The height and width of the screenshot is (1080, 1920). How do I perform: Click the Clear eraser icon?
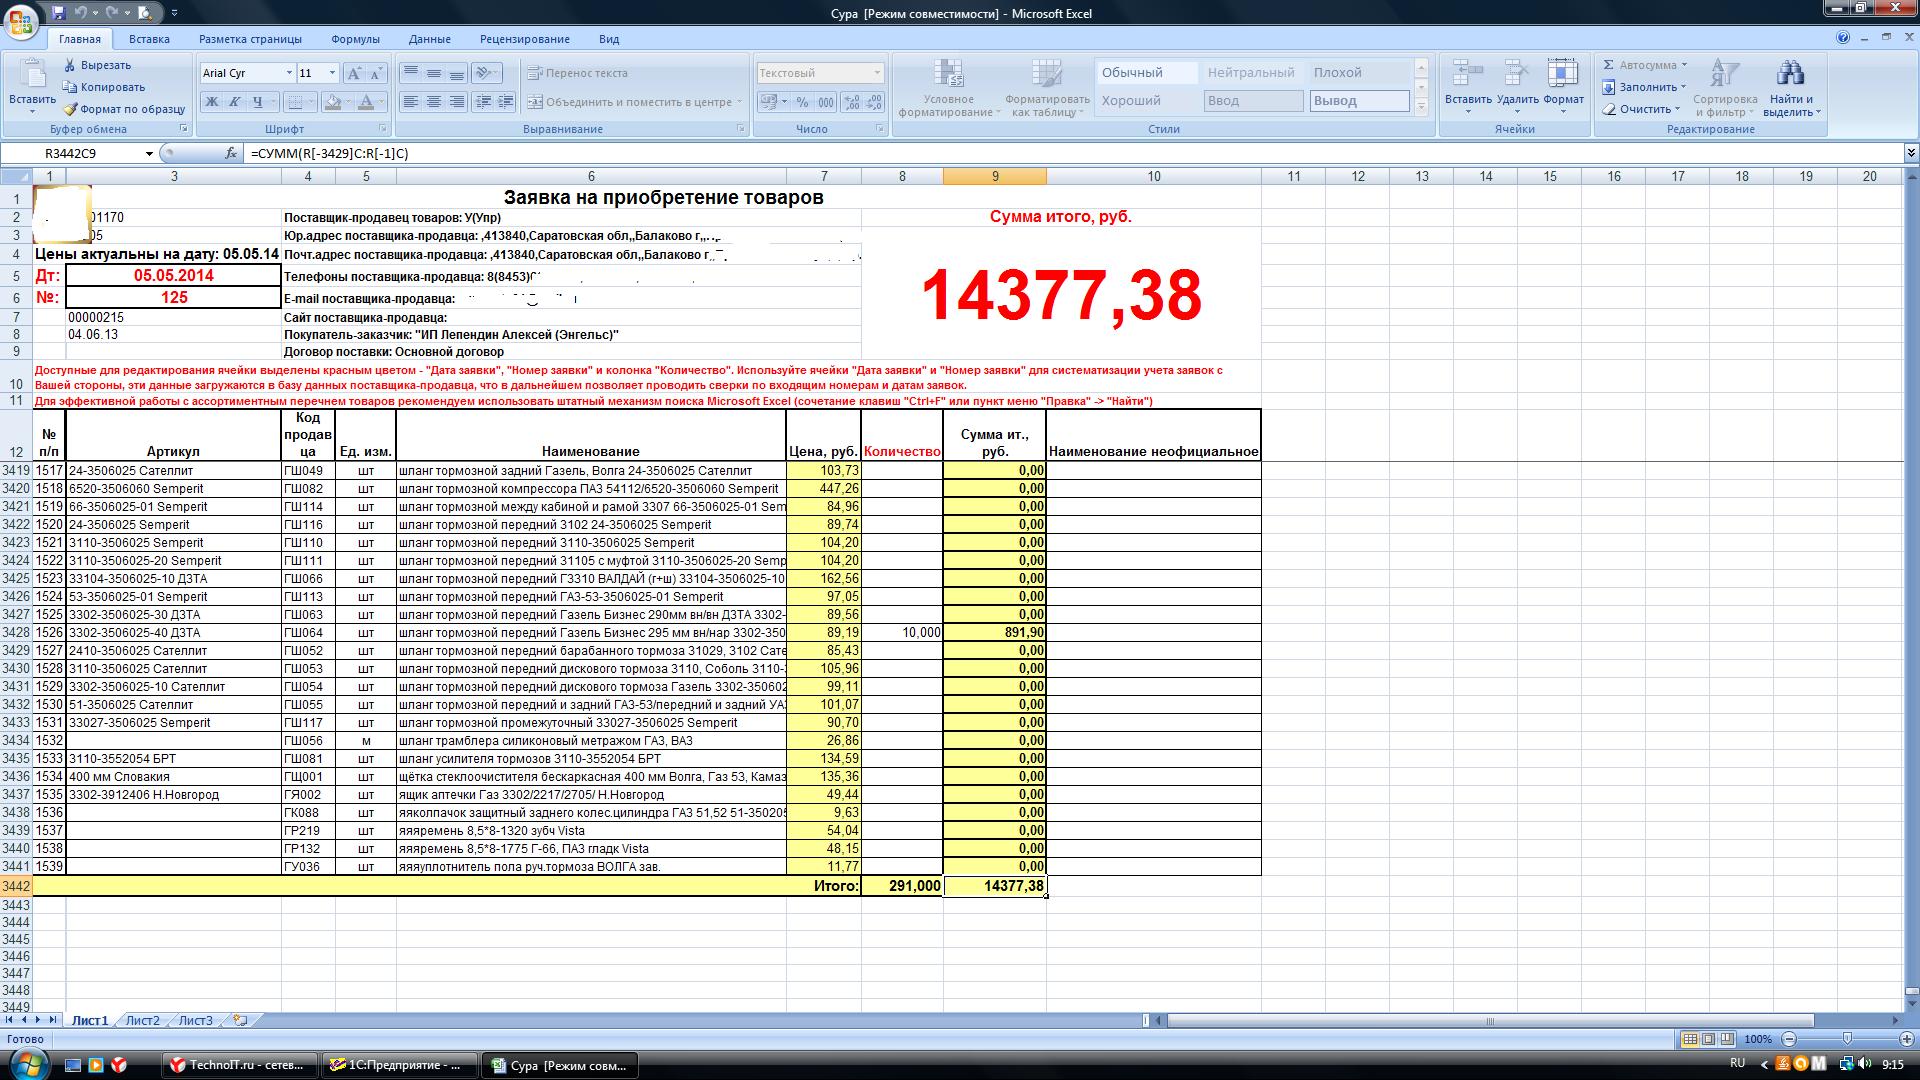(1609, 109)
